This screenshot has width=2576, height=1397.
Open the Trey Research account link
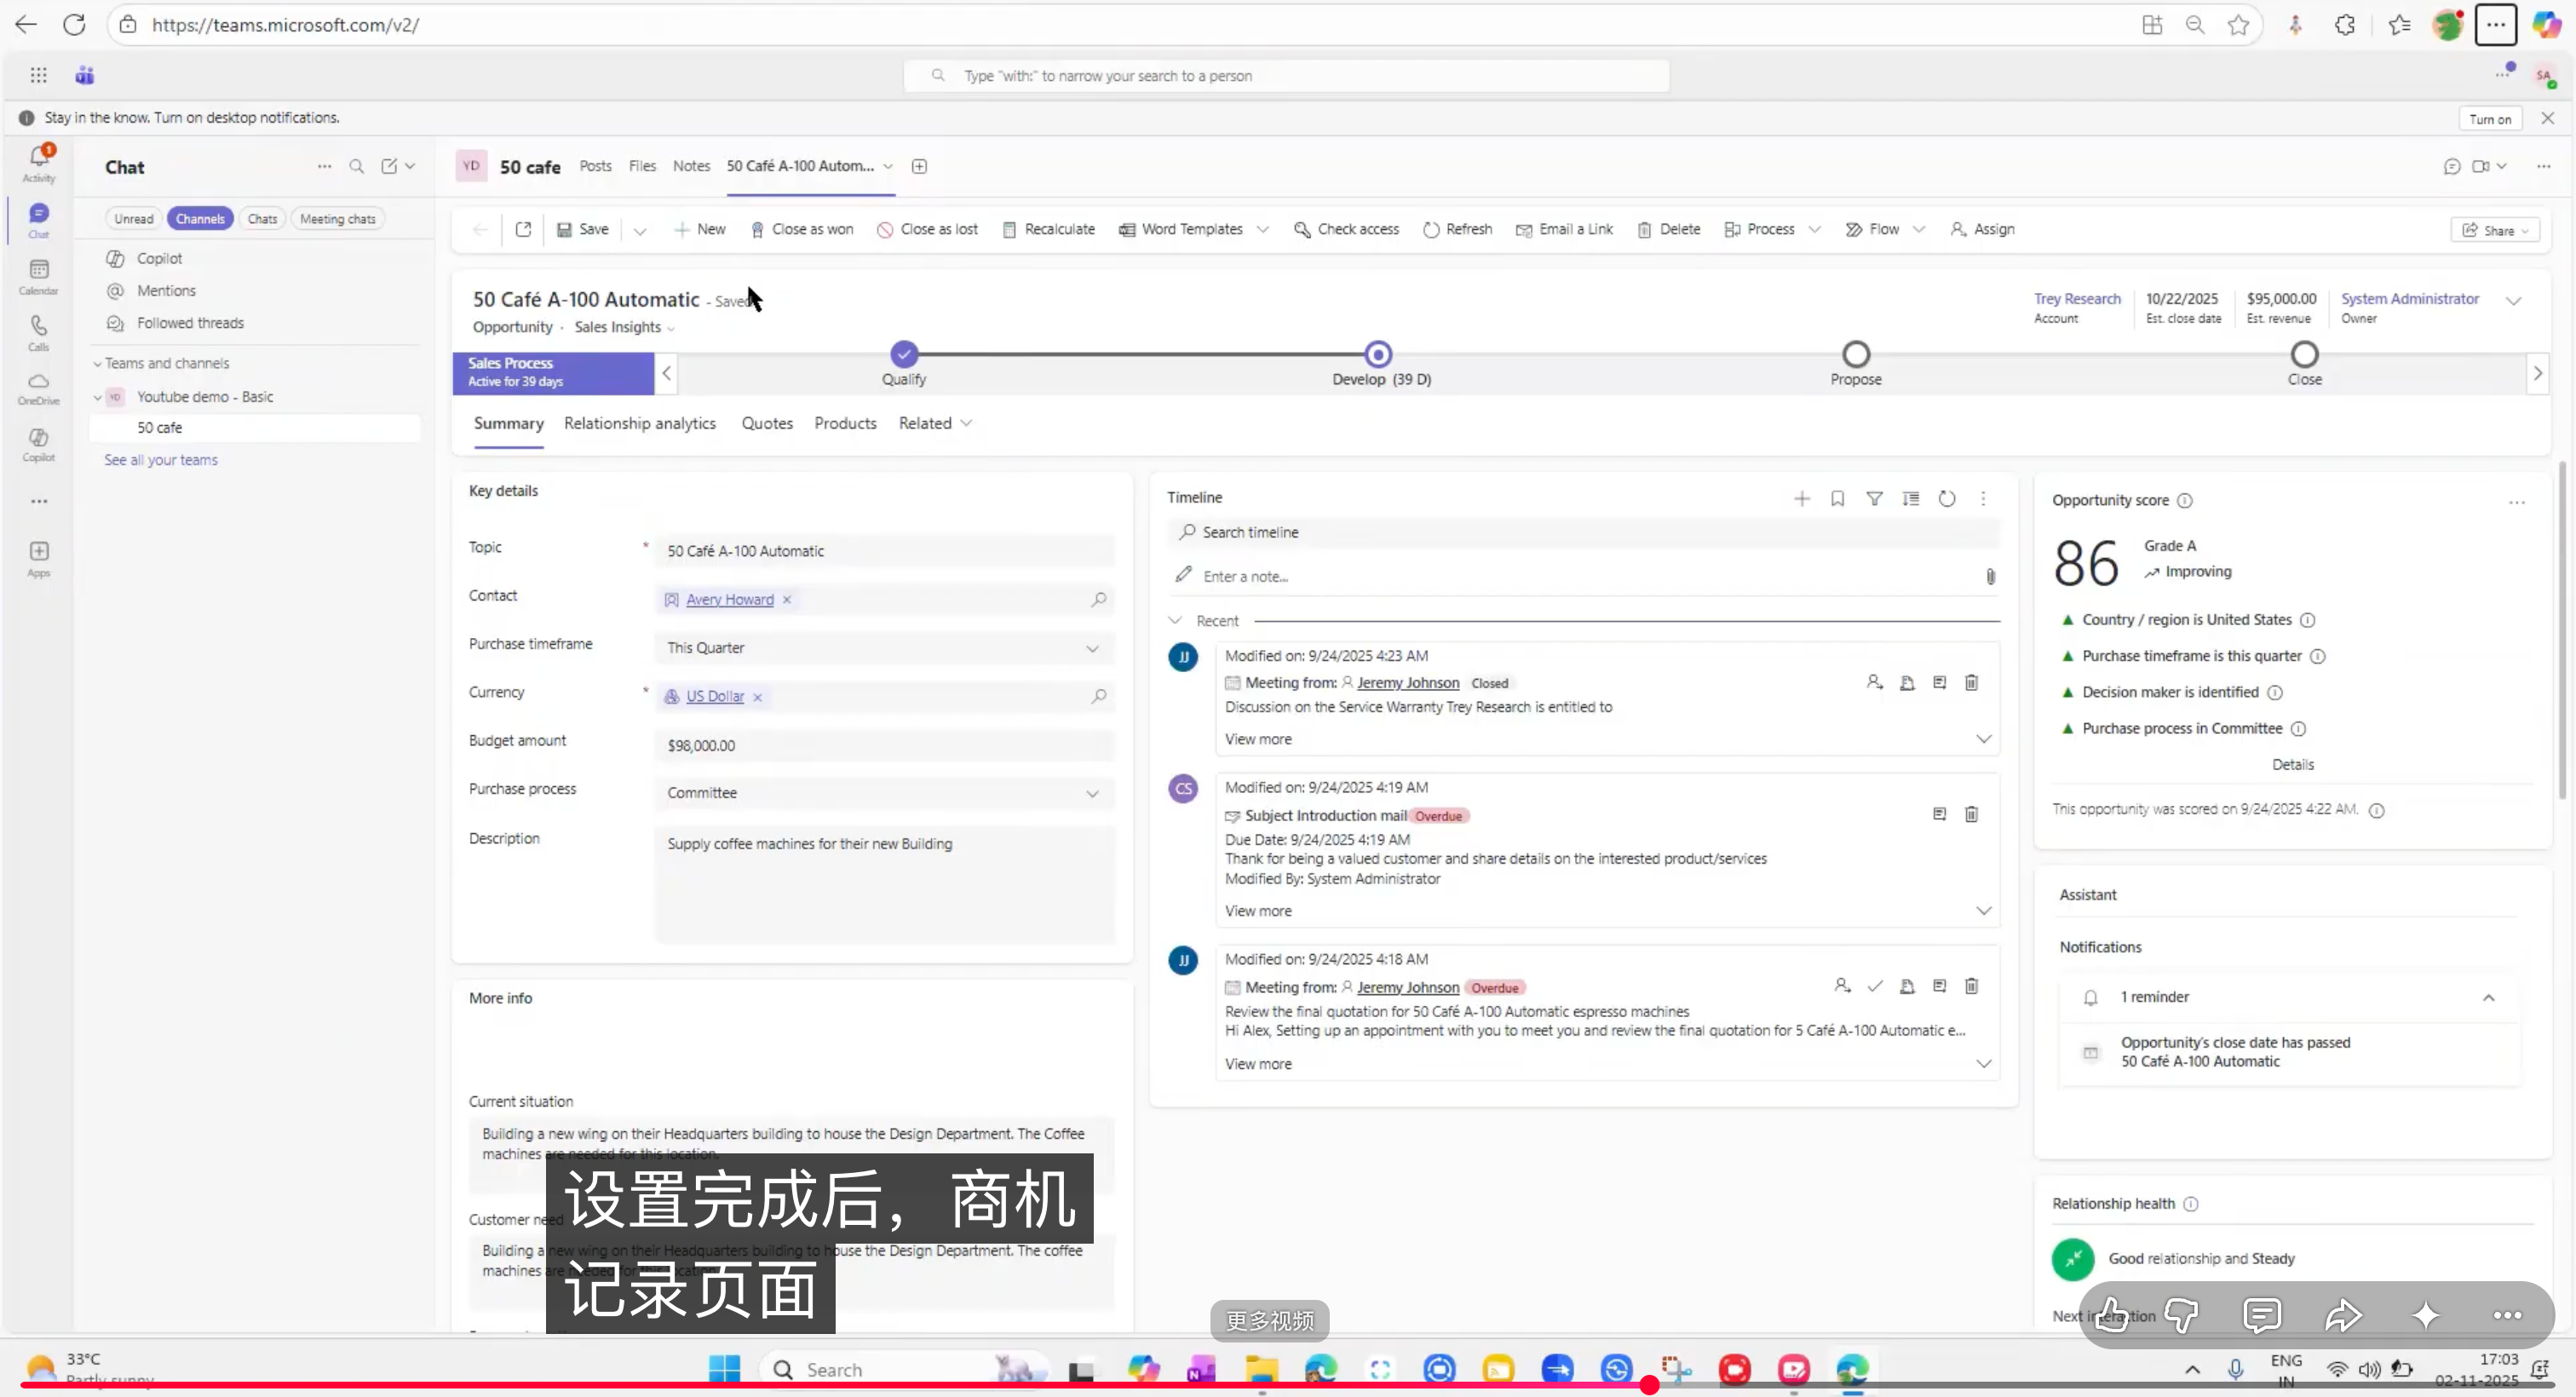2077,299
